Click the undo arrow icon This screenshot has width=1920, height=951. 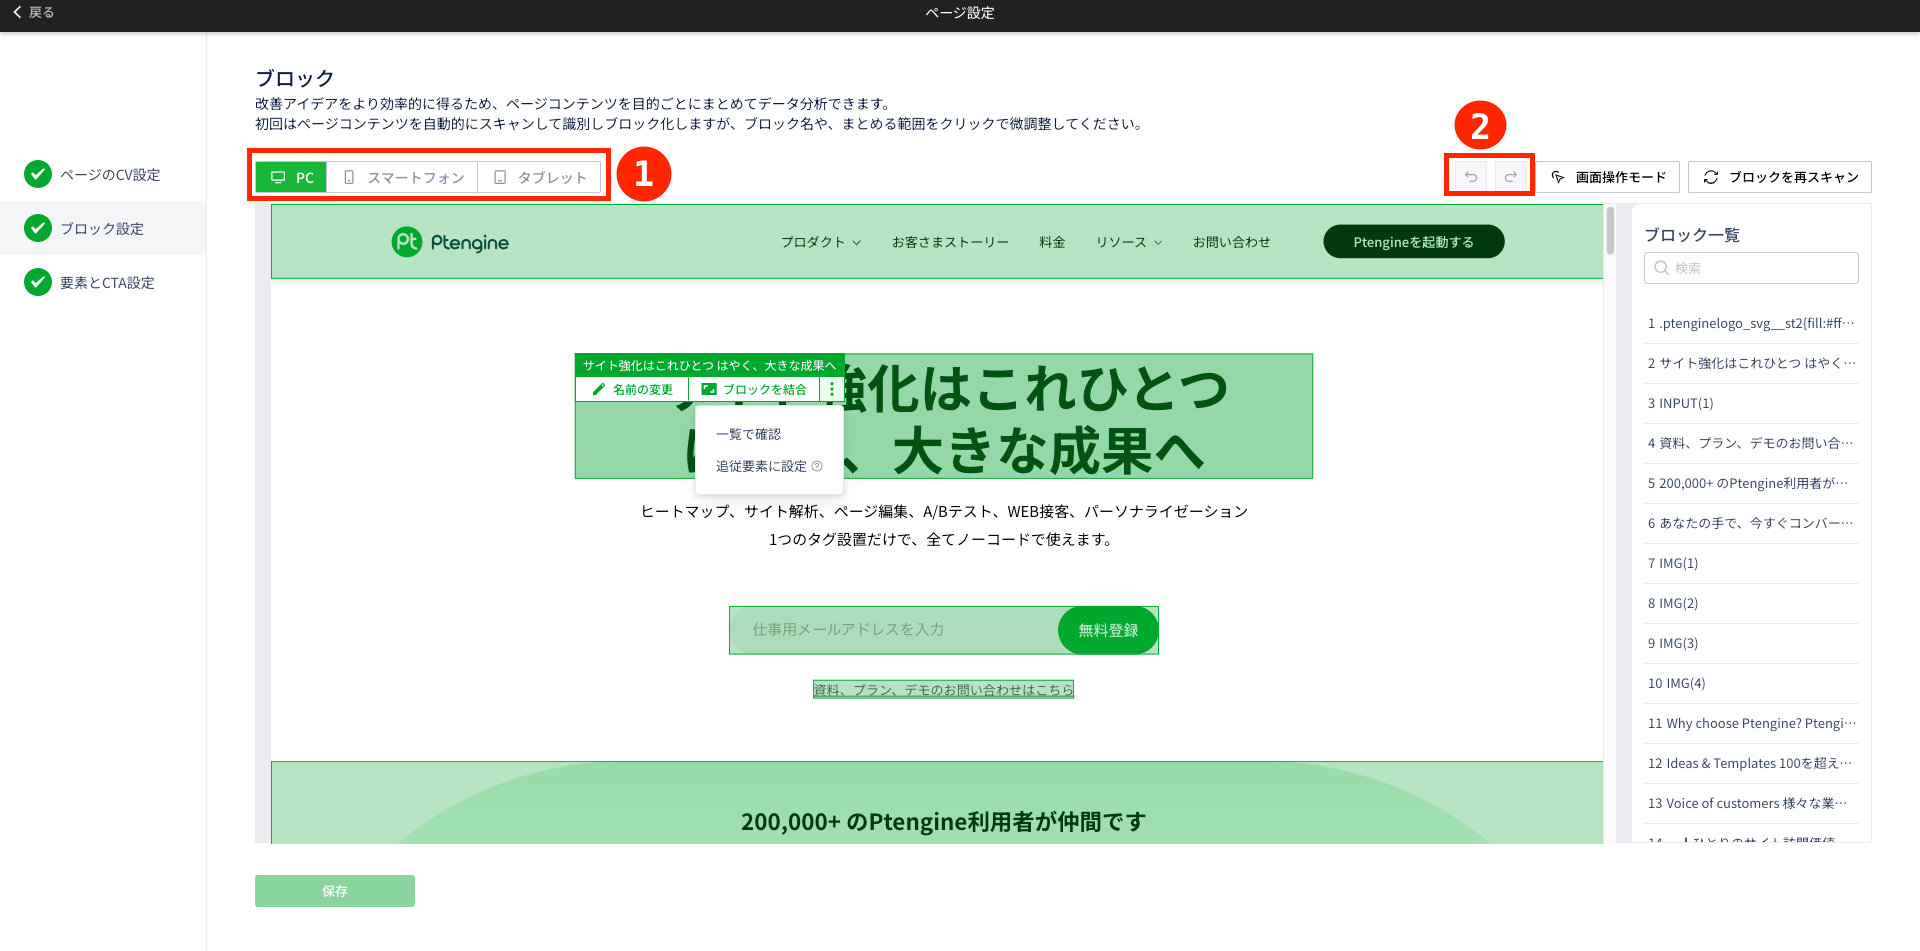pyautogui.click(x=1470, y=177)
